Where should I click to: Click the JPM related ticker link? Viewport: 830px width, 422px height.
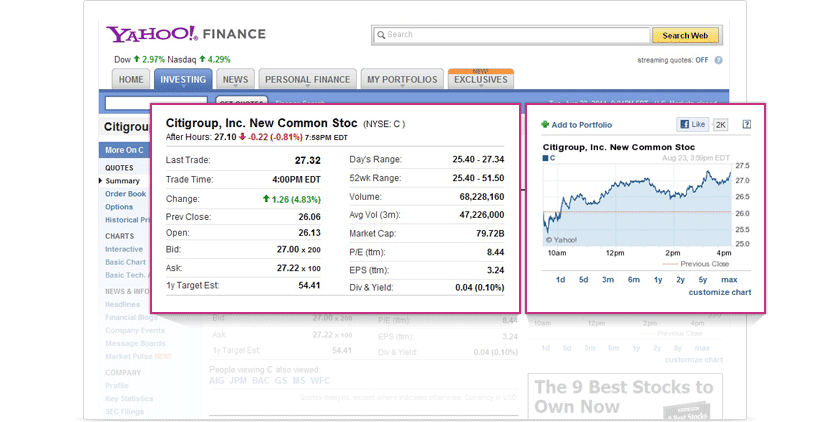(x=238, y=381)
